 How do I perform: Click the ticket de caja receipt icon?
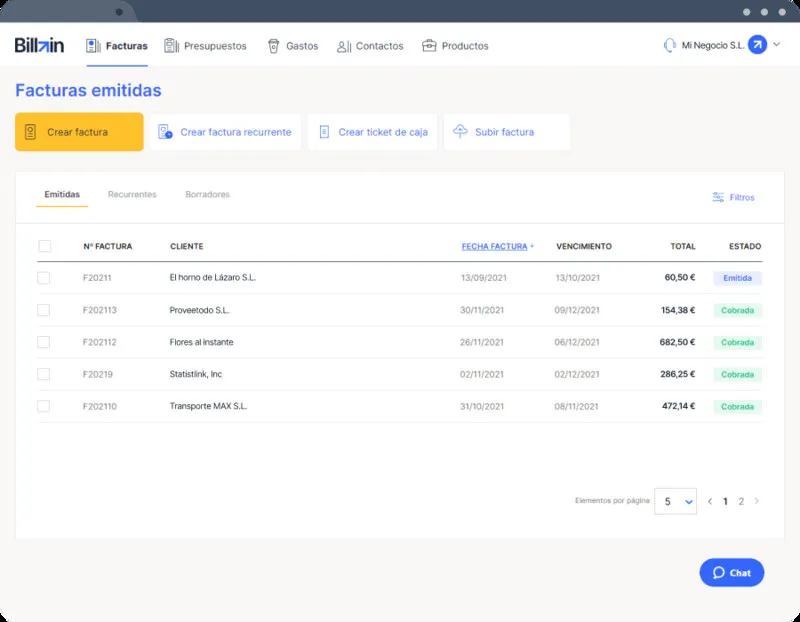pos(324,132)
